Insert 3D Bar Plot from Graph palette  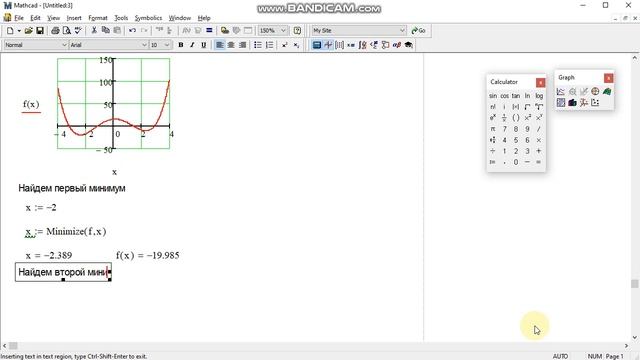click(x=572, y=102)
